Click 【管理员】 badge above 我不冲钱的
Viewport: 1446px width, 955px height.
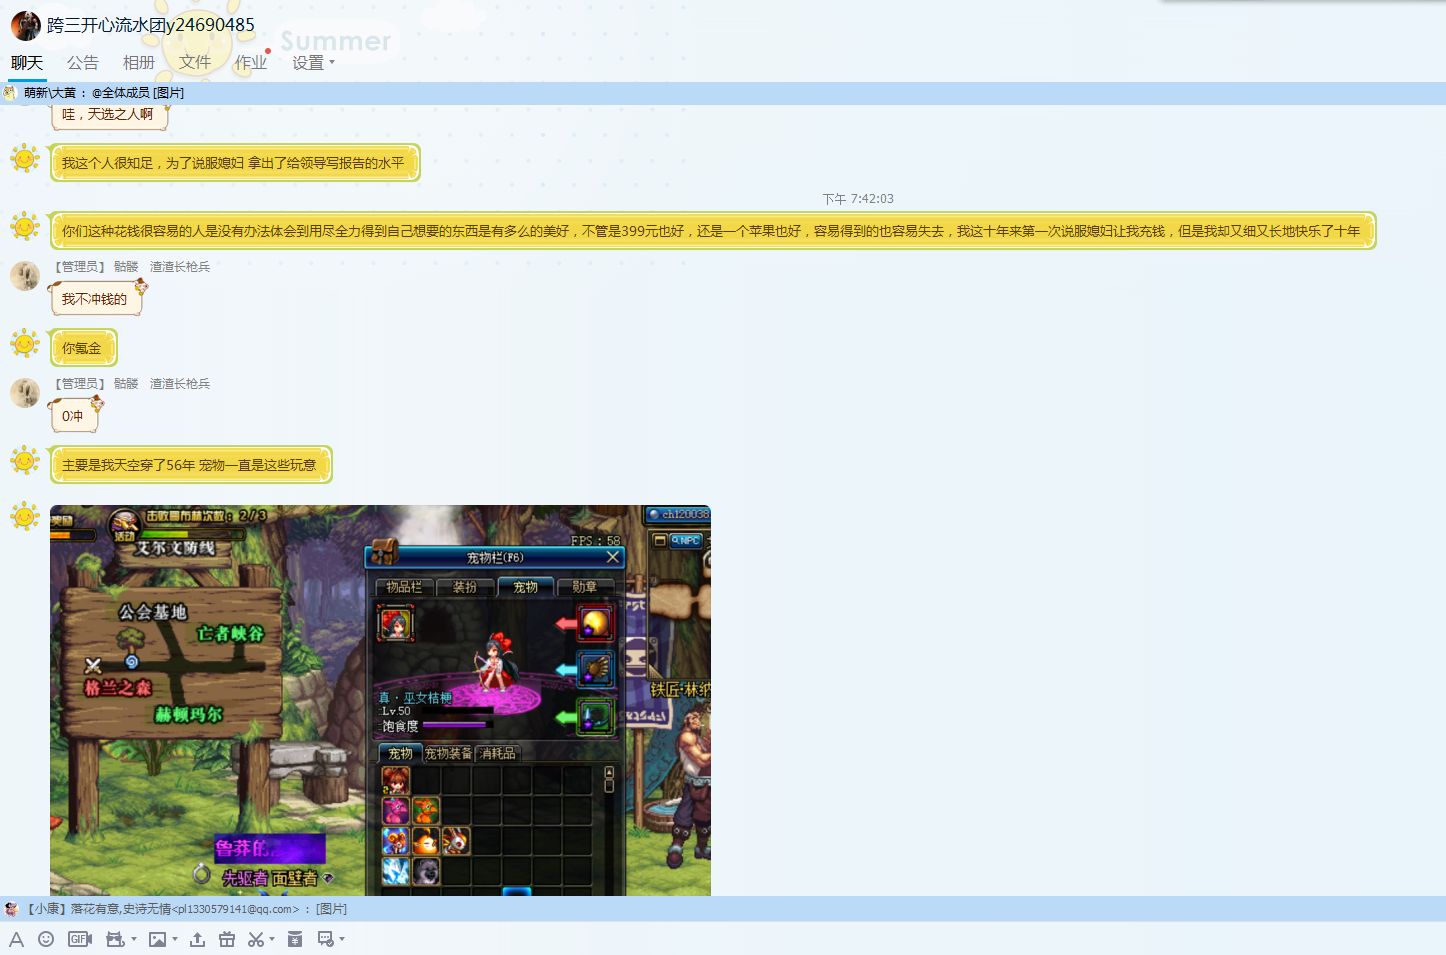click(80, 266)
